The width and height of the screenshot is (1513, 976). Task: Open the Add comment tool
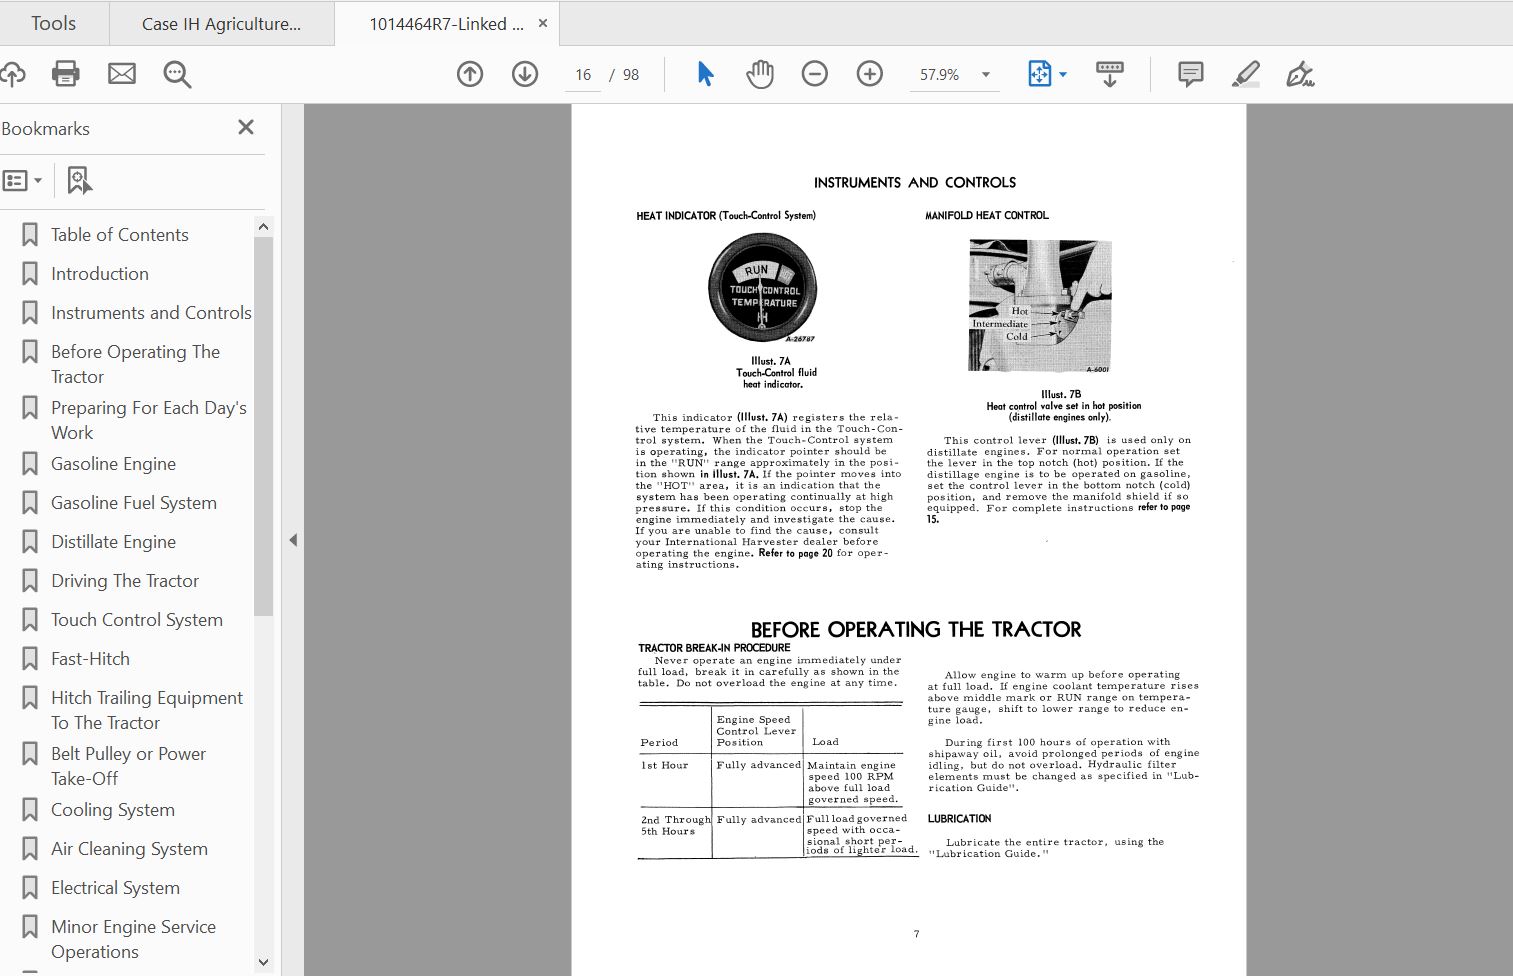(x=1189, y=73)
